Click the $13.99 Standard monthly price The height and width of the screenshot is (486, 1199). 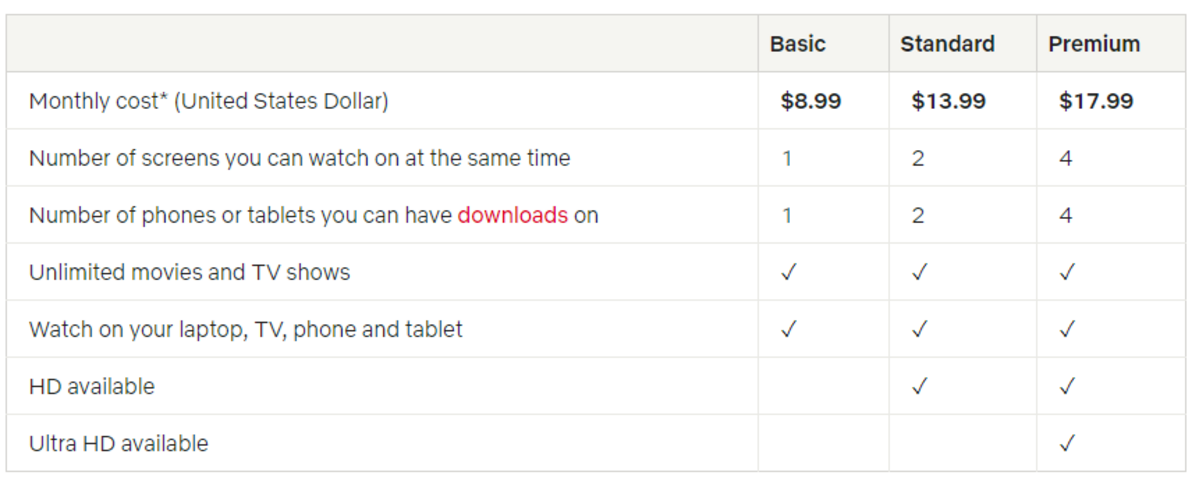click(948, 101)
